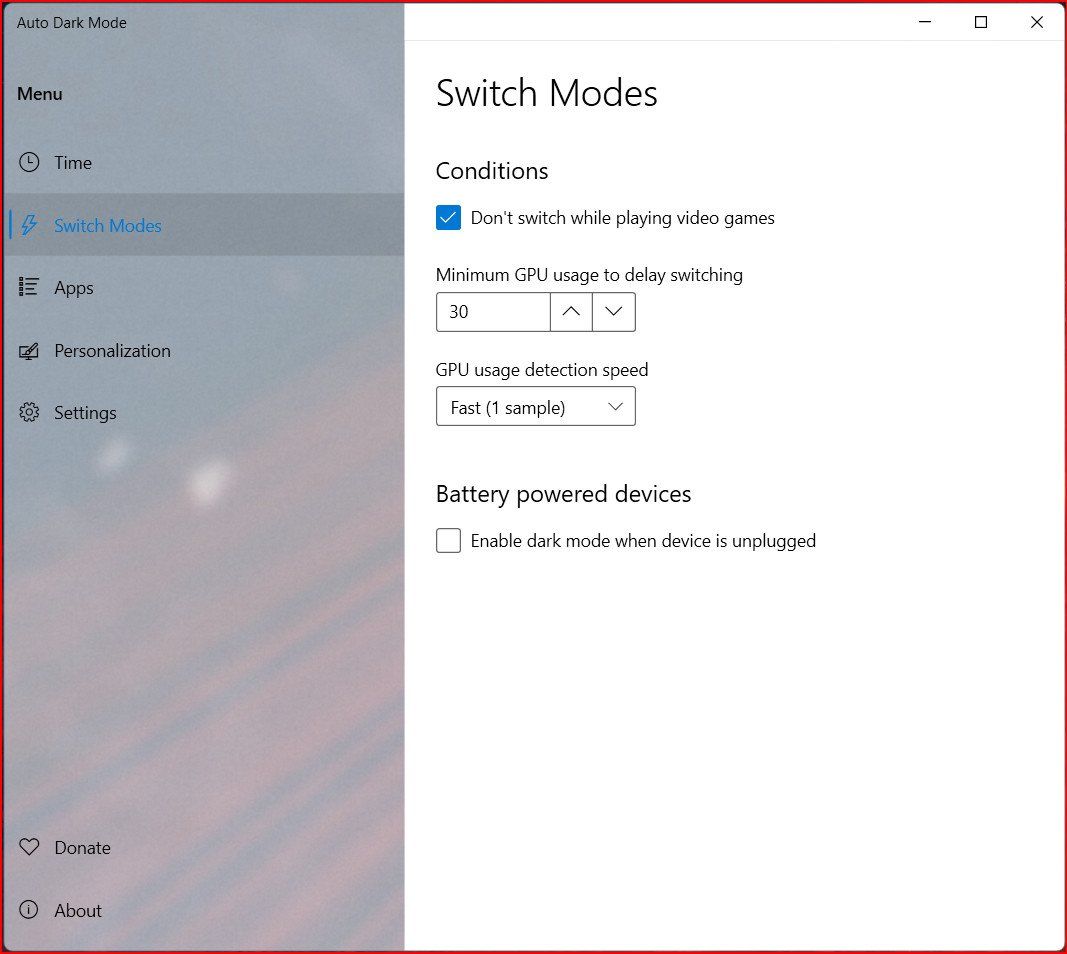This screenshot has width=1067, height=954.
Task: Click the clock icon beside Time
Action: coord(29,162)
